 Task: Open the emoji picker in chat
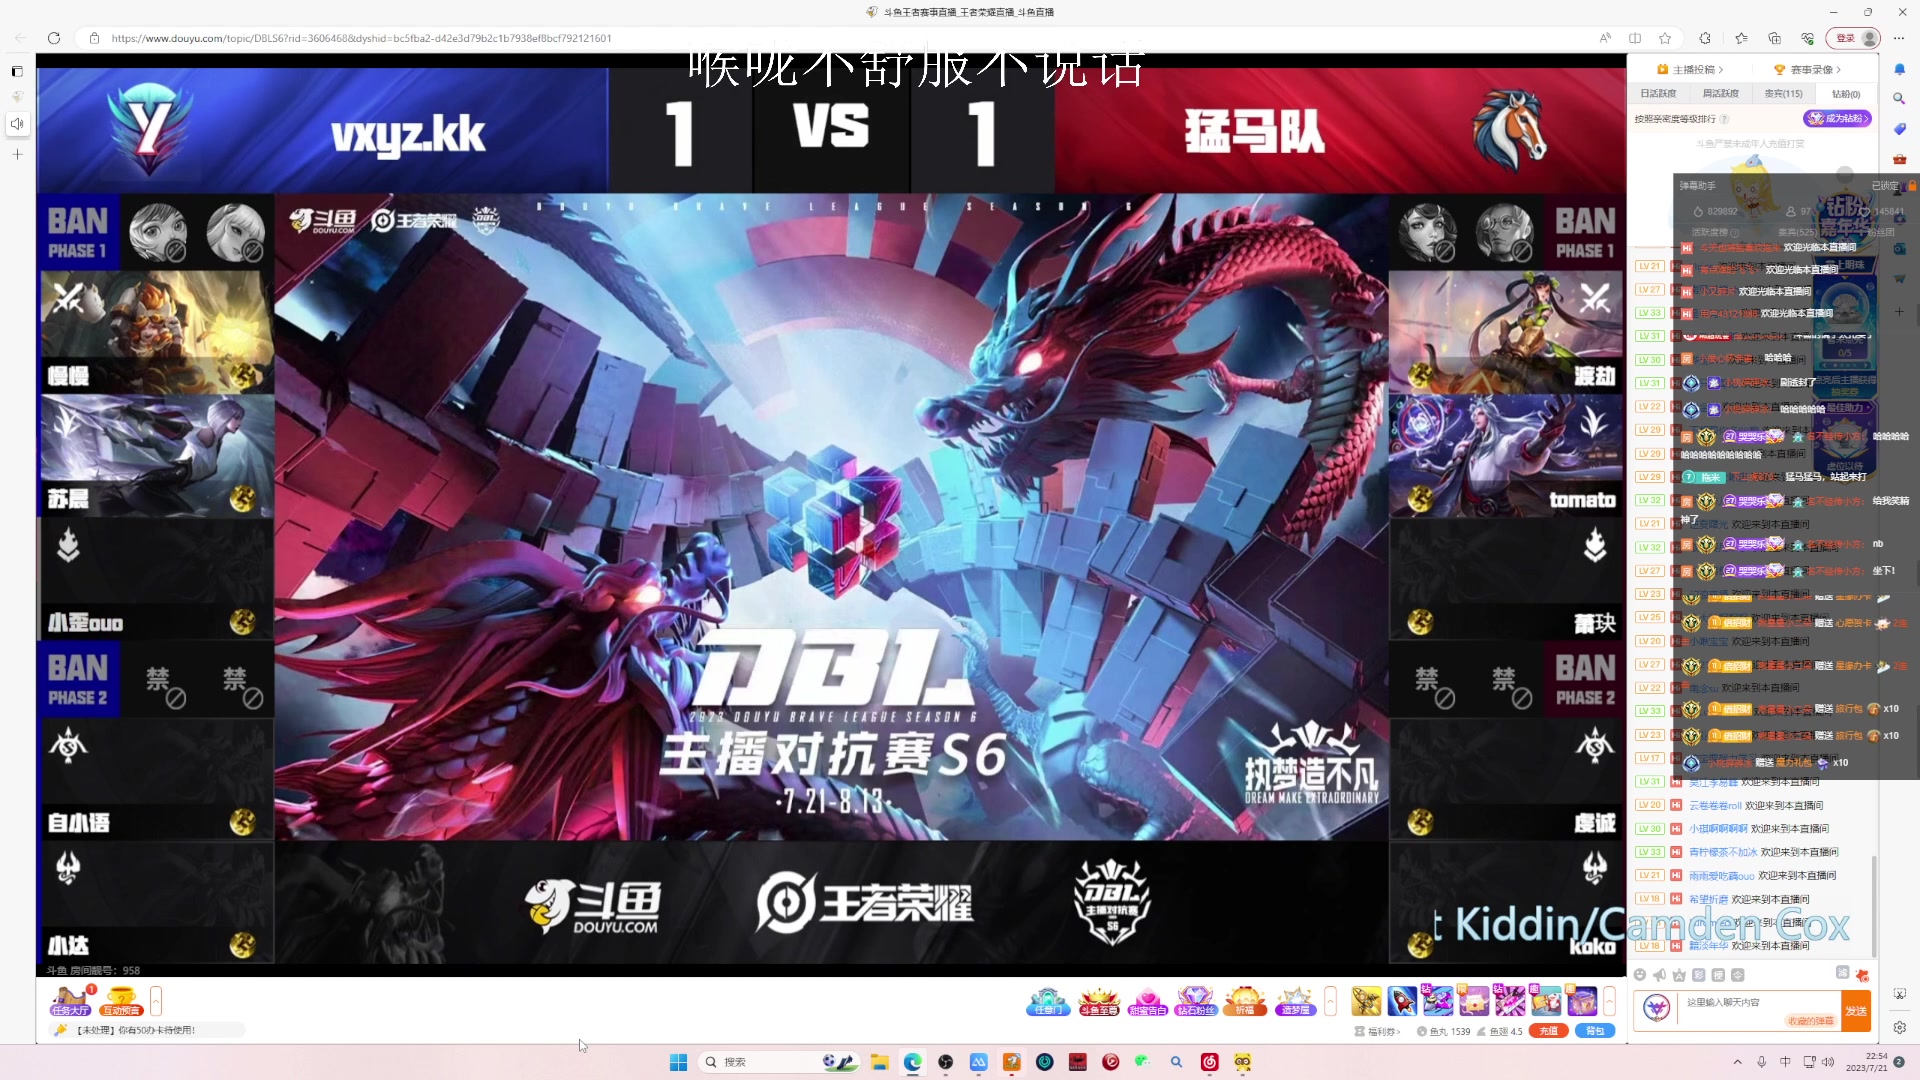(x=1639, y=974)
